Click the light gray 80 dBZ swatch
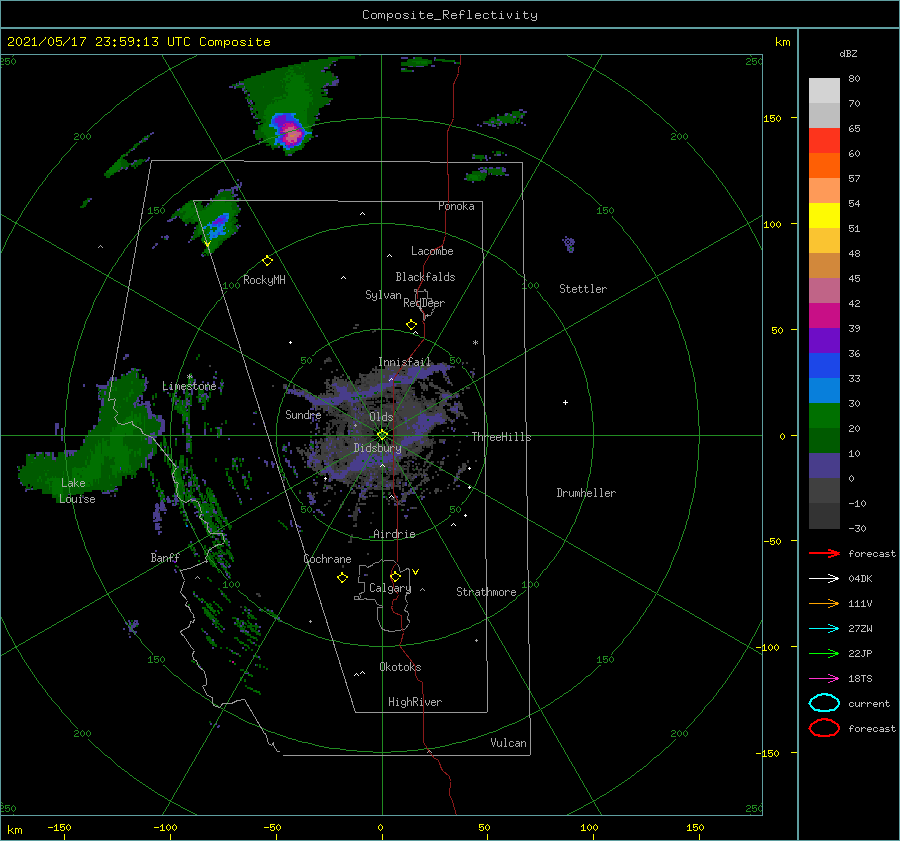This screenshot has height=841, width=900. 824,90
